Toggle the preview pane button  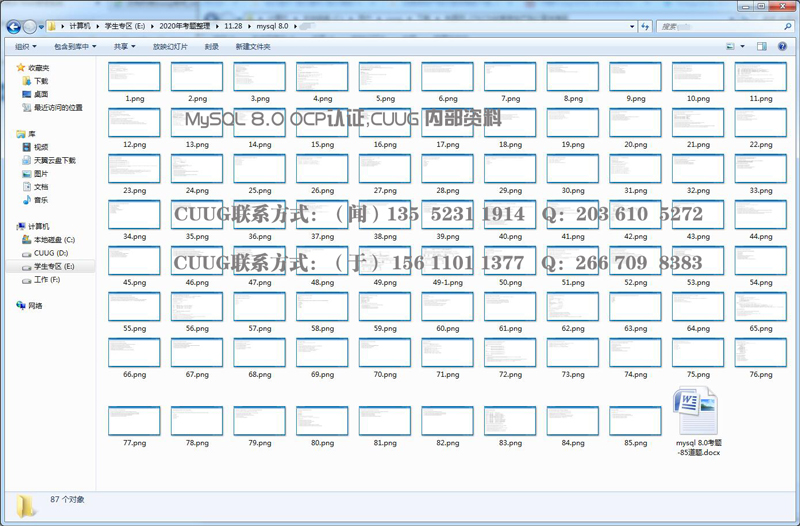click(762, 46)
